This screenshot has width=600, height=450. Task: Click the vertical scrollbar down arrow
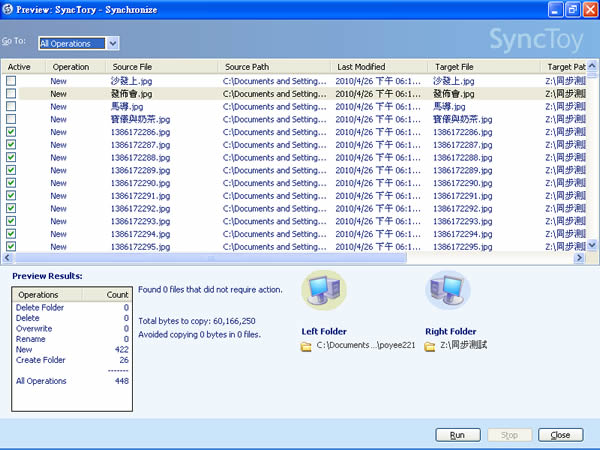(592, 245)
